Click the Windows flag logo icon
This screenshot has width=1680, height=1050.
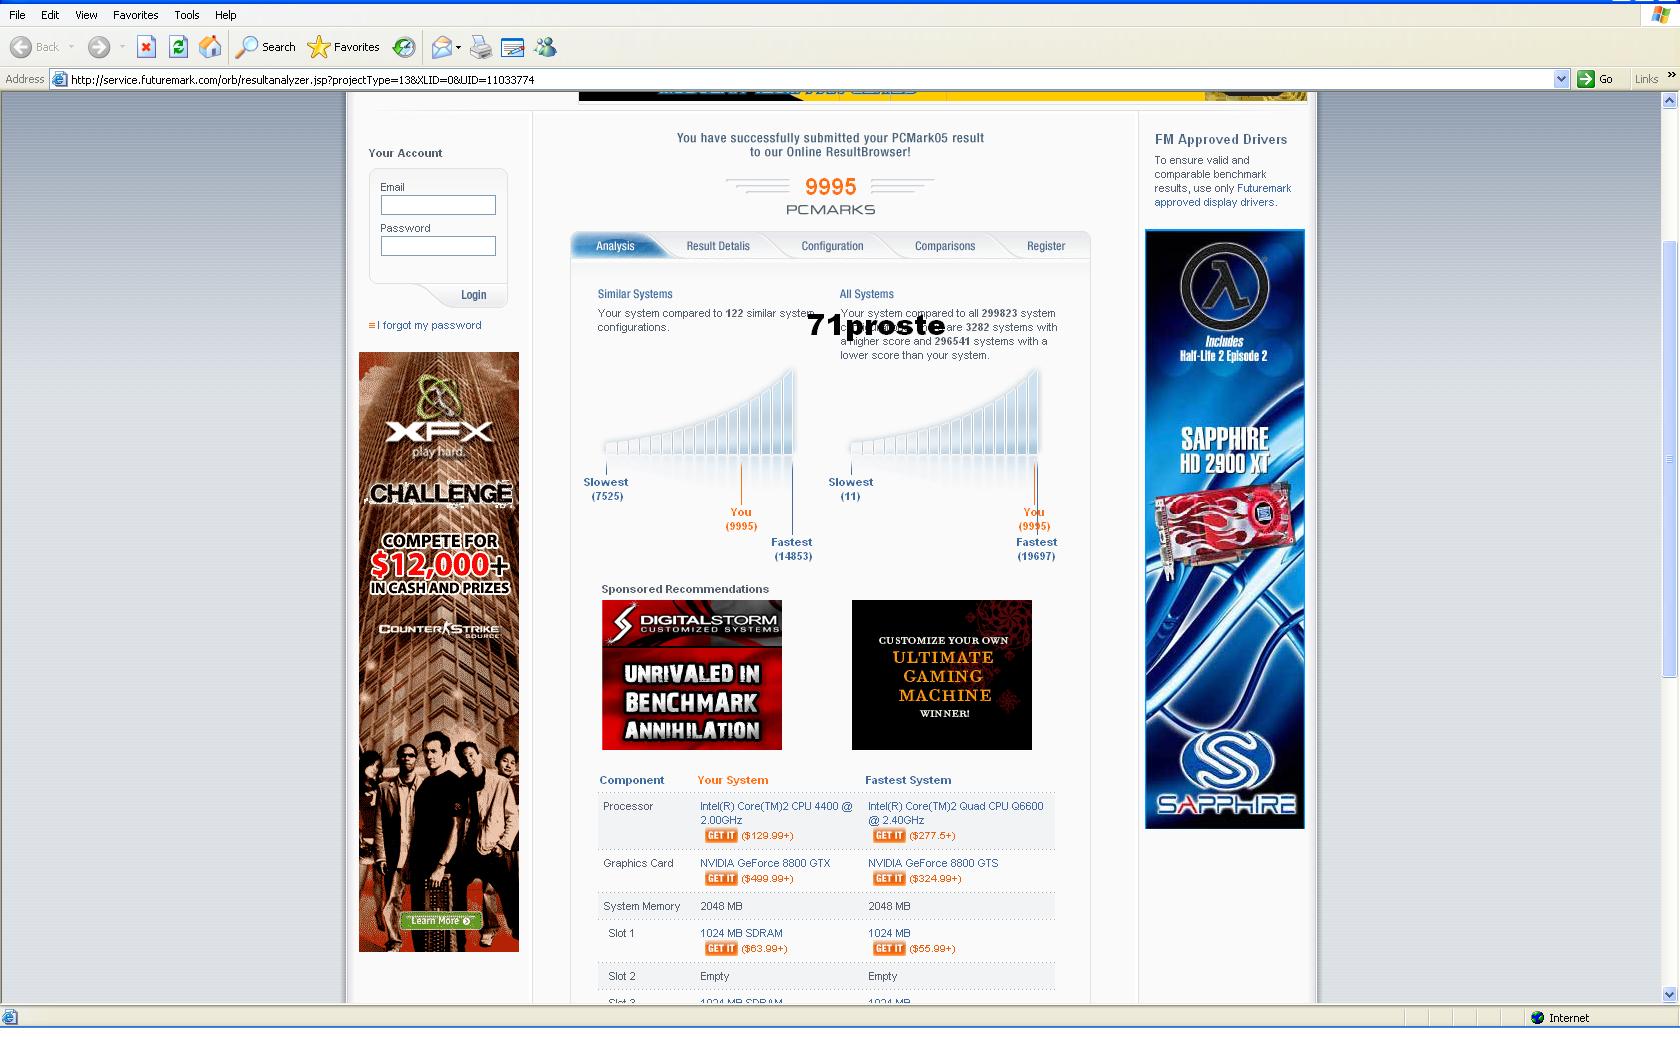click(x=1660, y=15)
